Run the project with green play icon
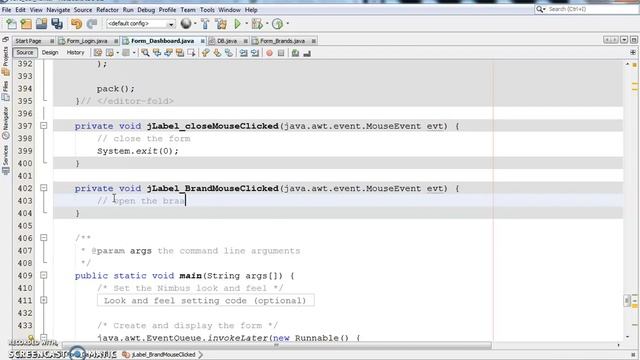 pyautogui.click(x=237, y=24)
